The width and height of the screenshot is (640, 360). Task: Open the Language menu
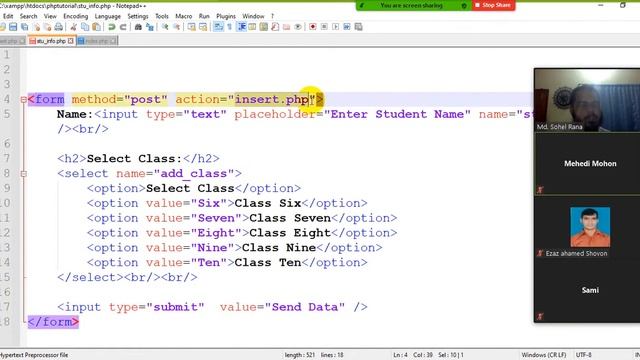click(108, 16)
